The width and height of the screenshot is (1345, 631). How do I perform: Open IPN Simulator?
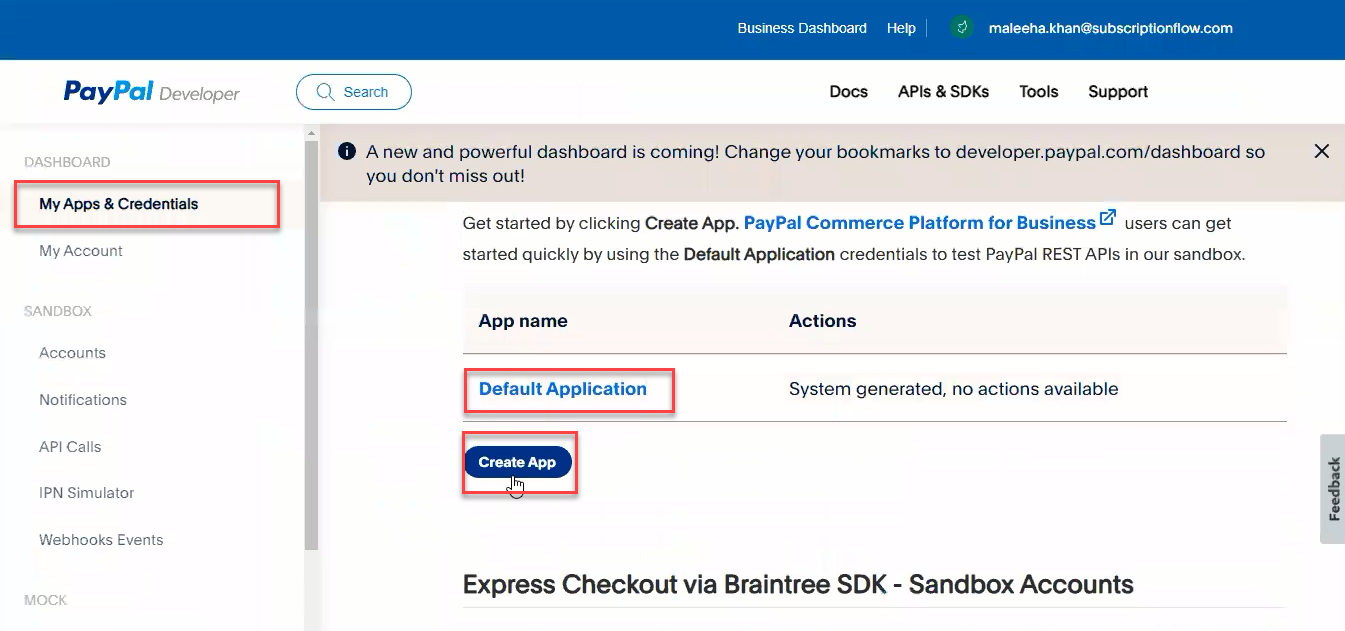point(87,493)
